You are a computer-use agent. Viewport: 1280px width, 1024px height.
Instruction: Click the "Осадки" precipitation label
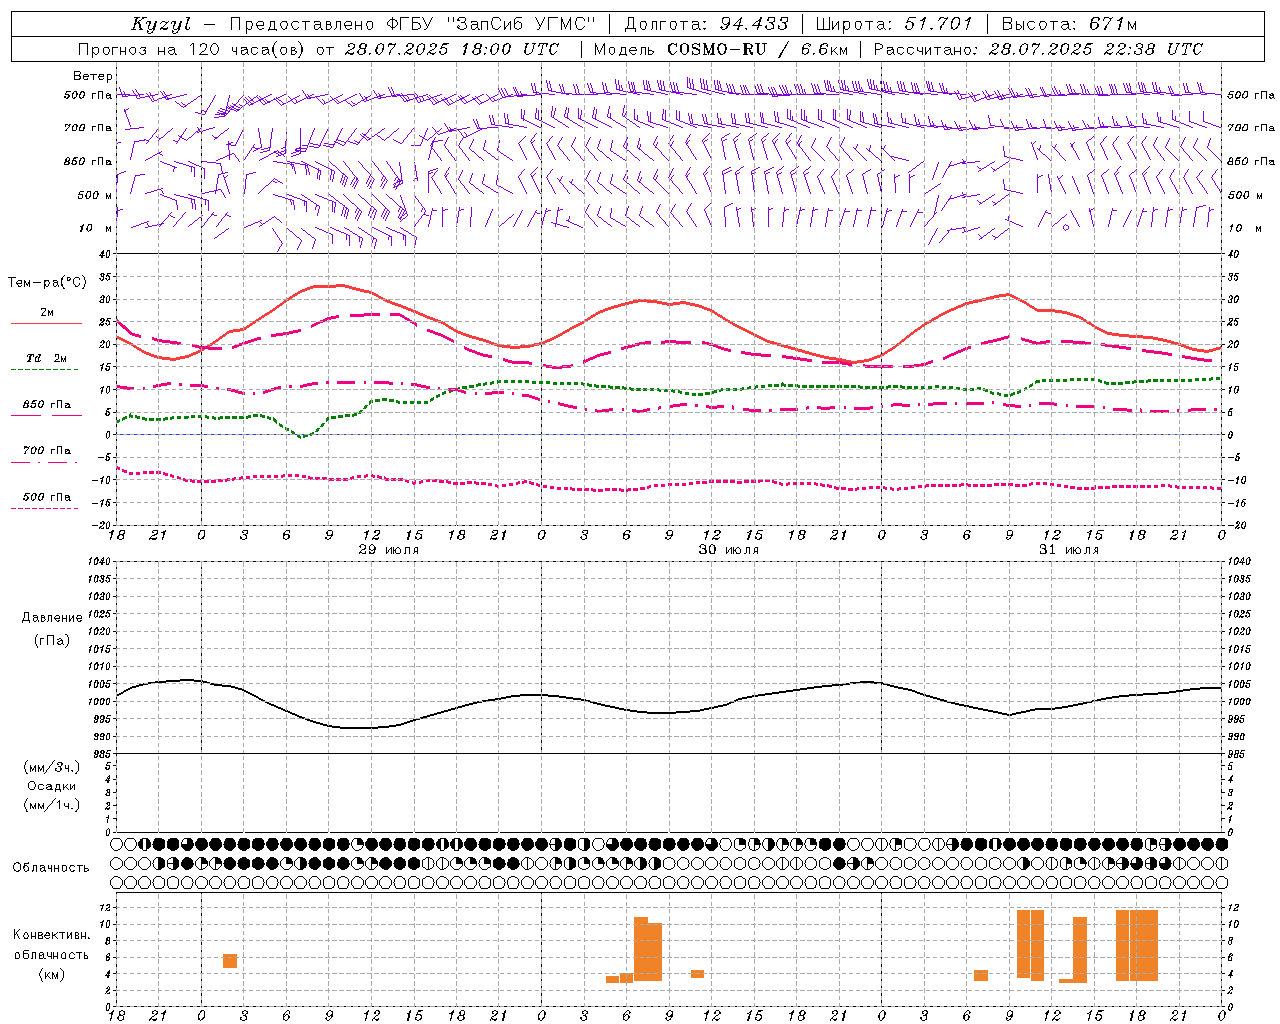click(x=51, y=786)
